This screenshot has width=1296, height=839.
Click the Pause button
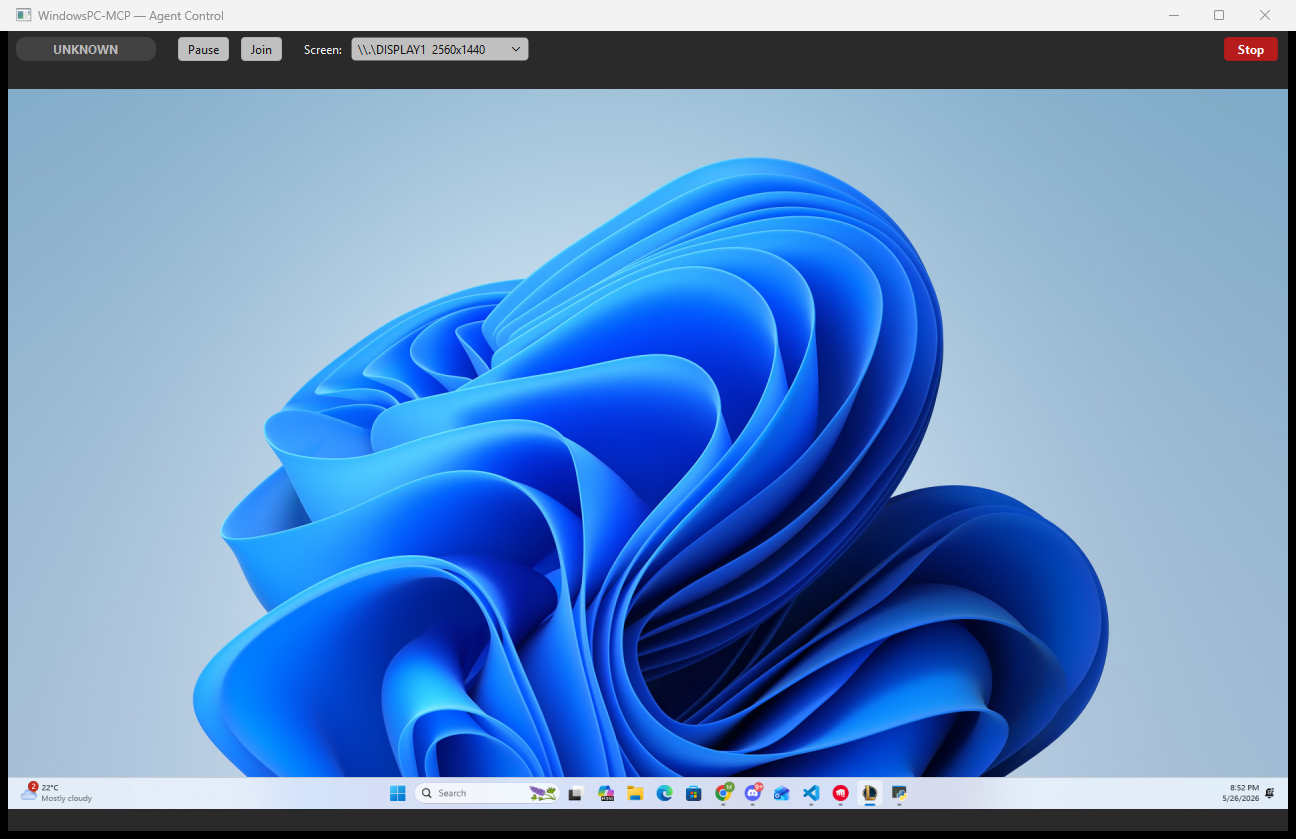tap(204, 49)
